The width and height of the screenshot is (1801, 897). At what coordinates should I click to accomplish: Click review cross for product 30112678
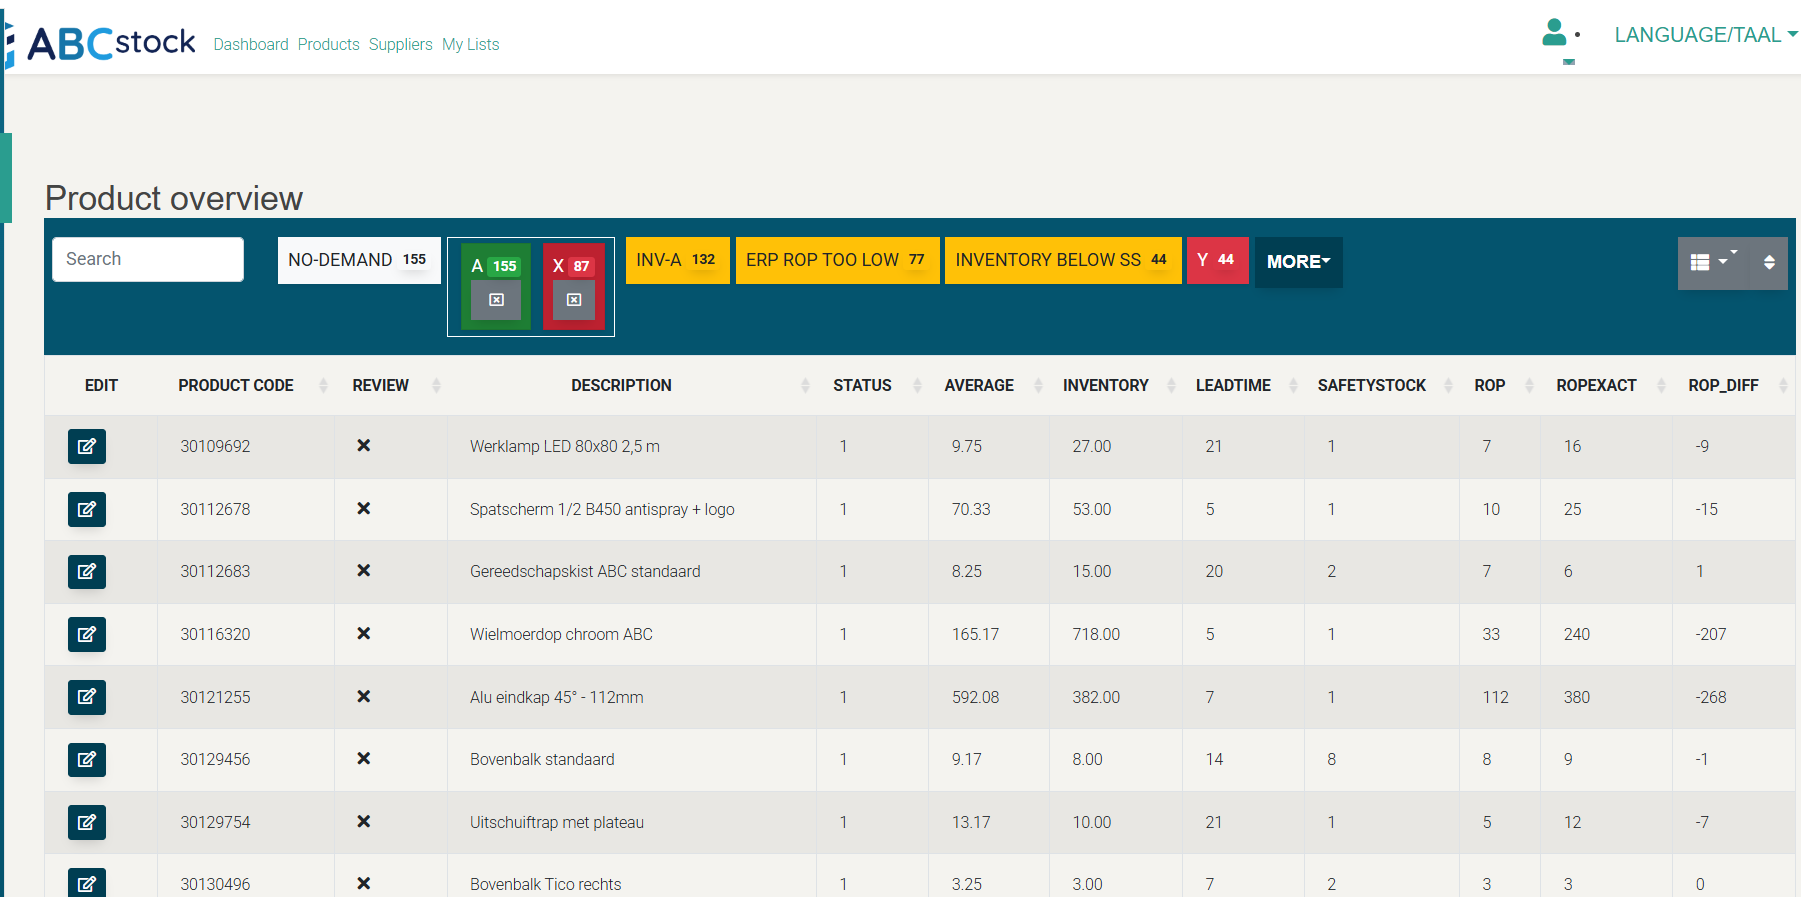(364, 509)
